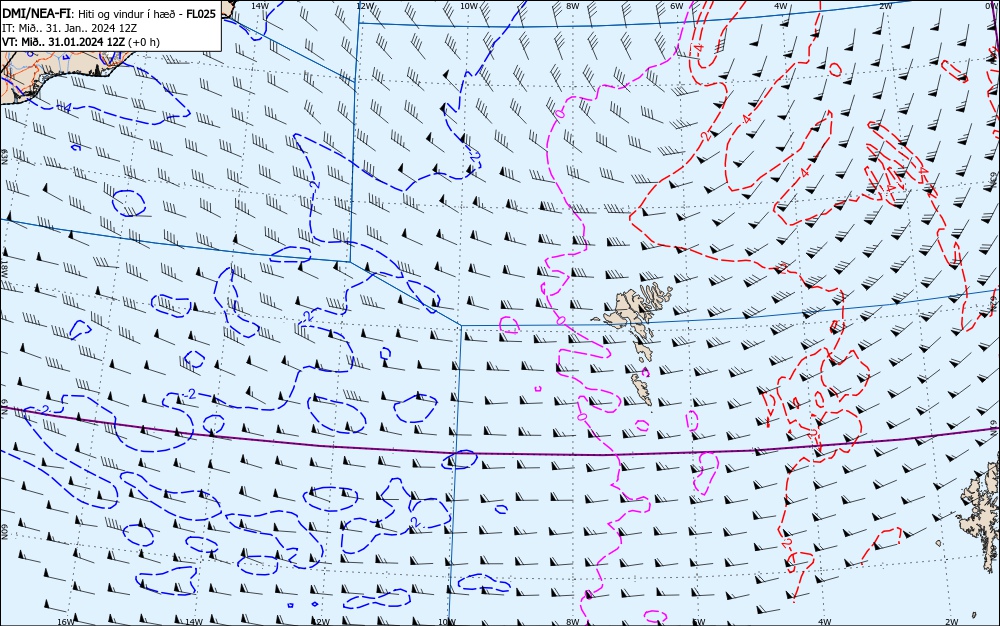This screenshot has width=1000, height=626.
Task: Click the 2W longitude label along the bottom edge
Action: click(x=952, y=622)
